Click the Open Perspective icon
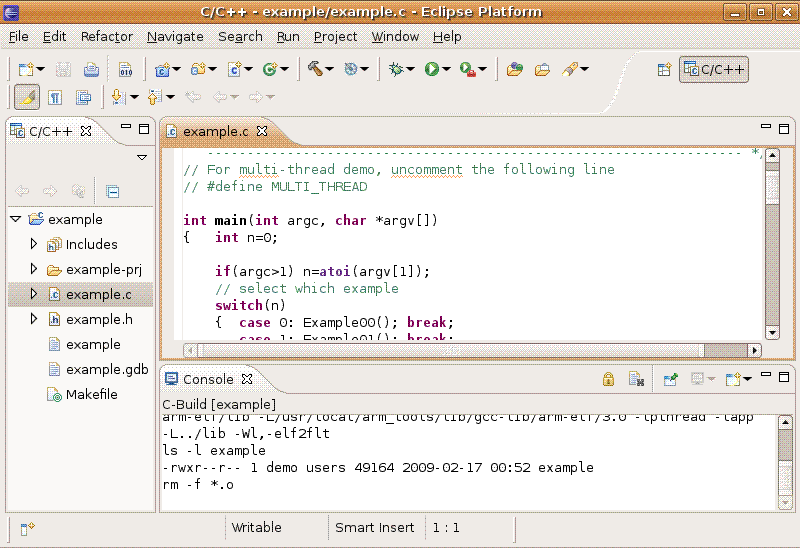 664,69
